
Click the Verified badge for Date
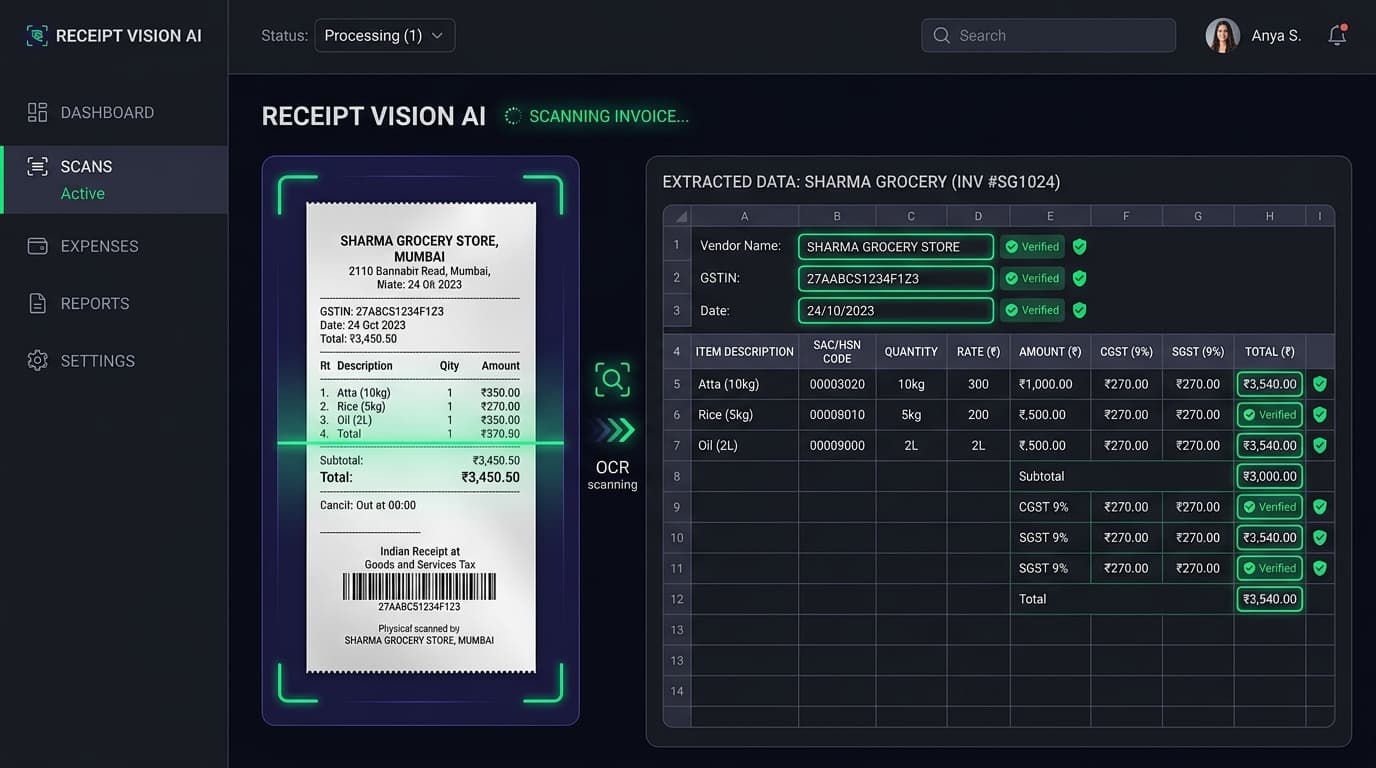pos(1032,311)
